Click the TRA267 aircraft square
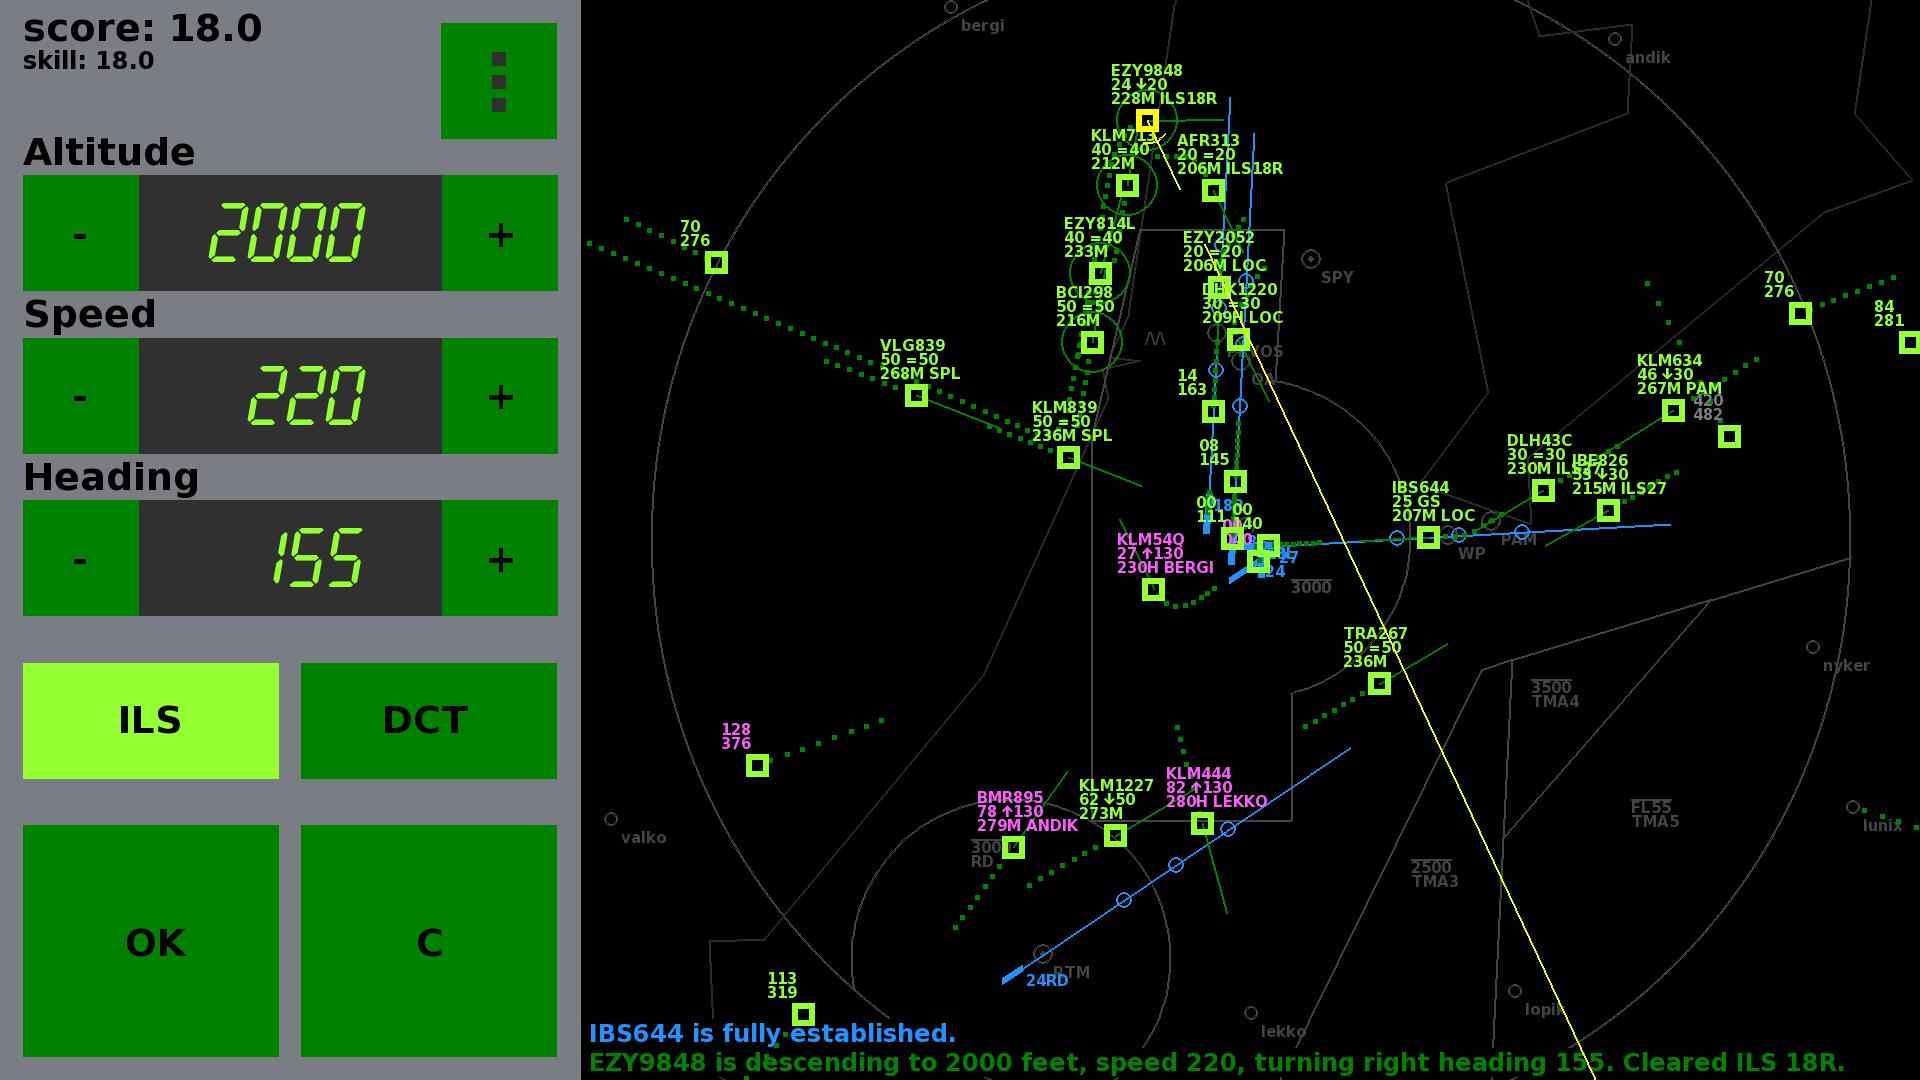Image resolution: width=1920 pixels, height=1080 pixels. click(x=1379, y=683)
